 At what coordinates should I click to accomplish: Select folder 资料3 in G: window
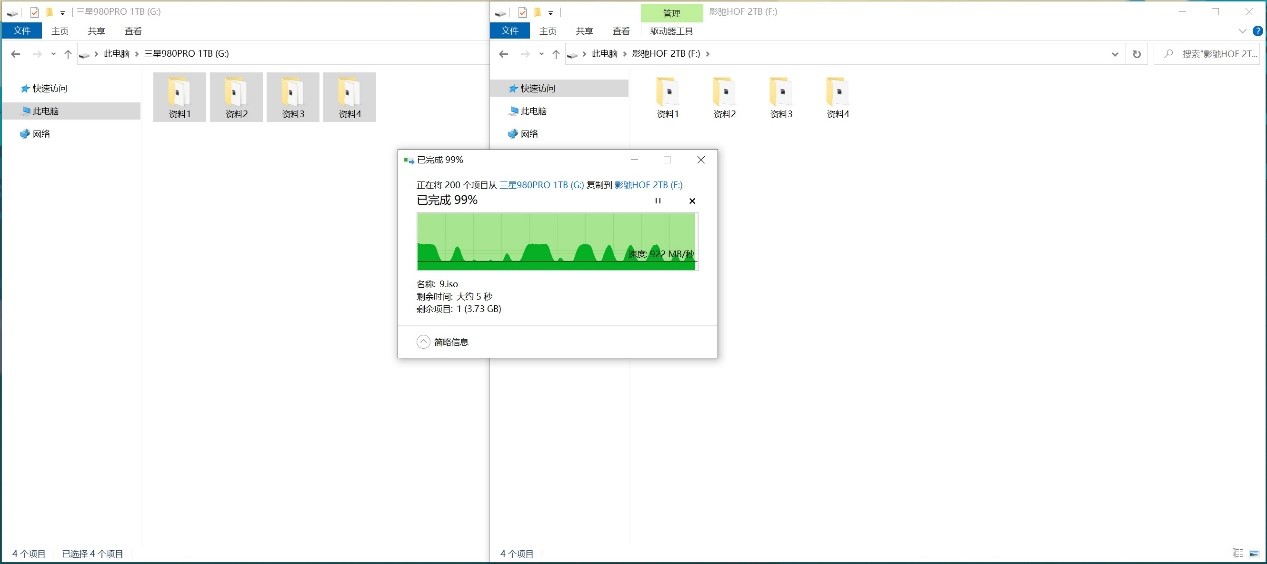pyautogui.click(x=293, y=97)
